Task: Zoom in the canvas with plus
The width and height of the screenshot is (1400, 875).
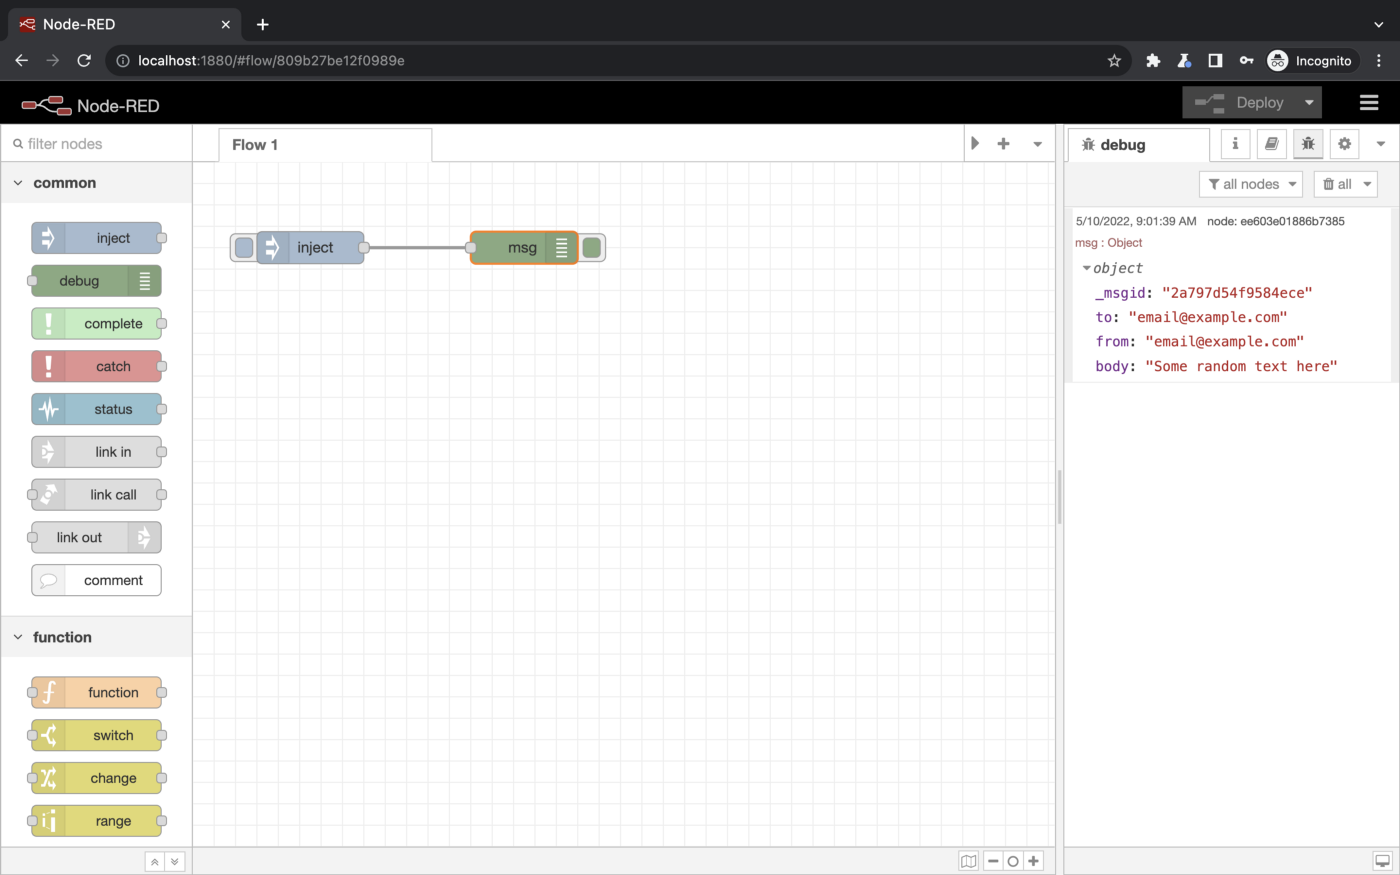Action: point(1034,861)
